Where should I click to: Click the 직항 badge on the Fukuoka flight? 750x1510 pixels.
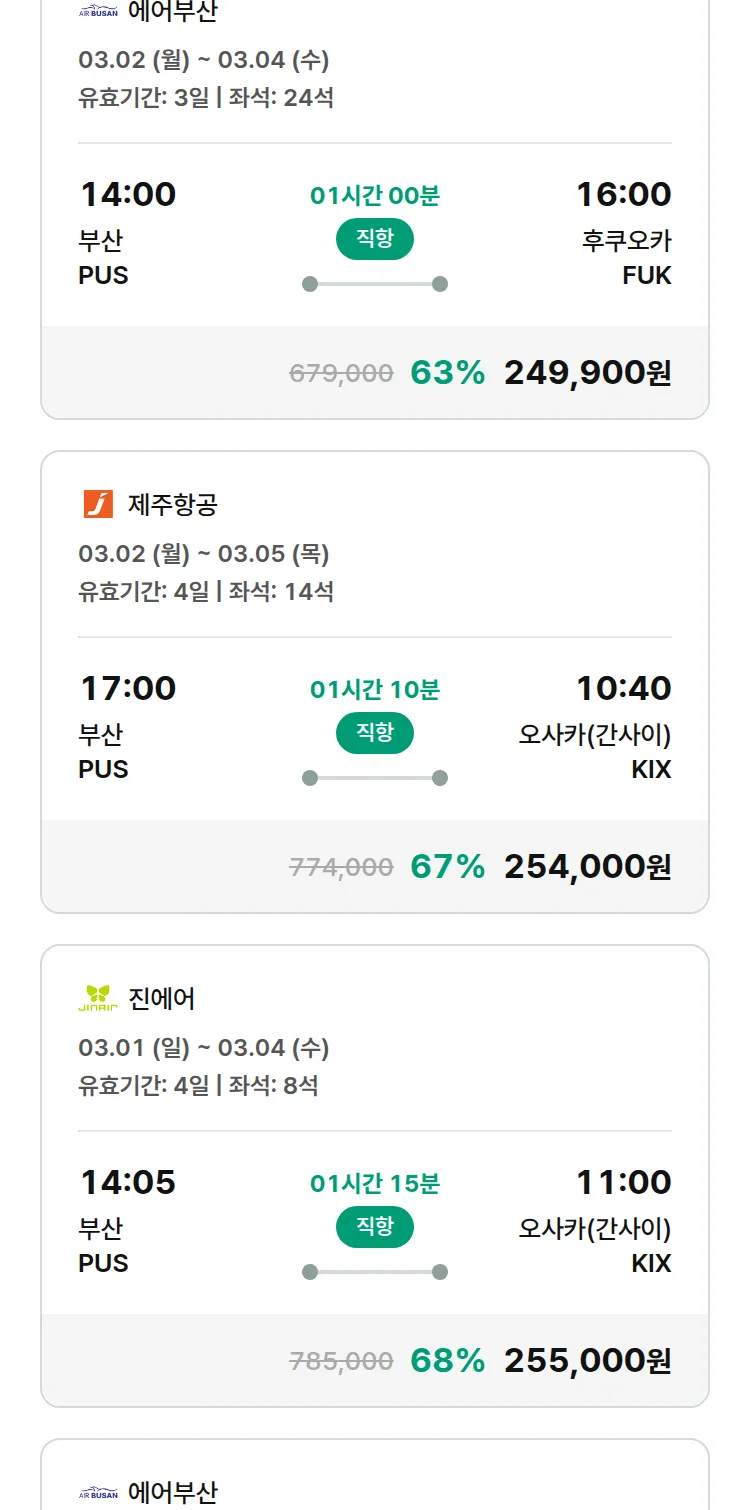tap(375, 239)
